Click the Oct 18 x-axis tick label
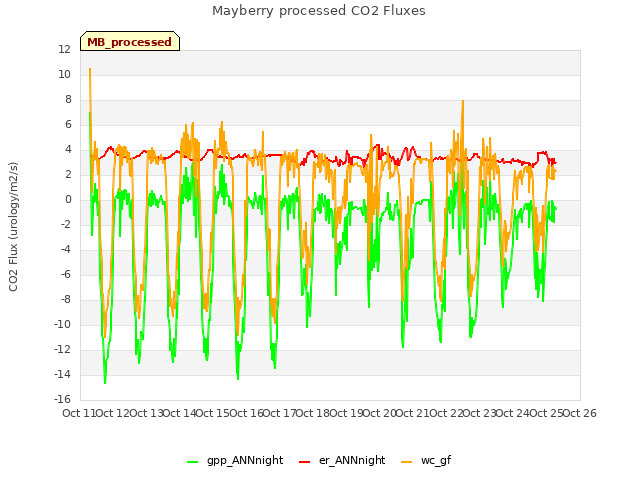The width and height of the screenshot is (640, 480). (313, 413)
